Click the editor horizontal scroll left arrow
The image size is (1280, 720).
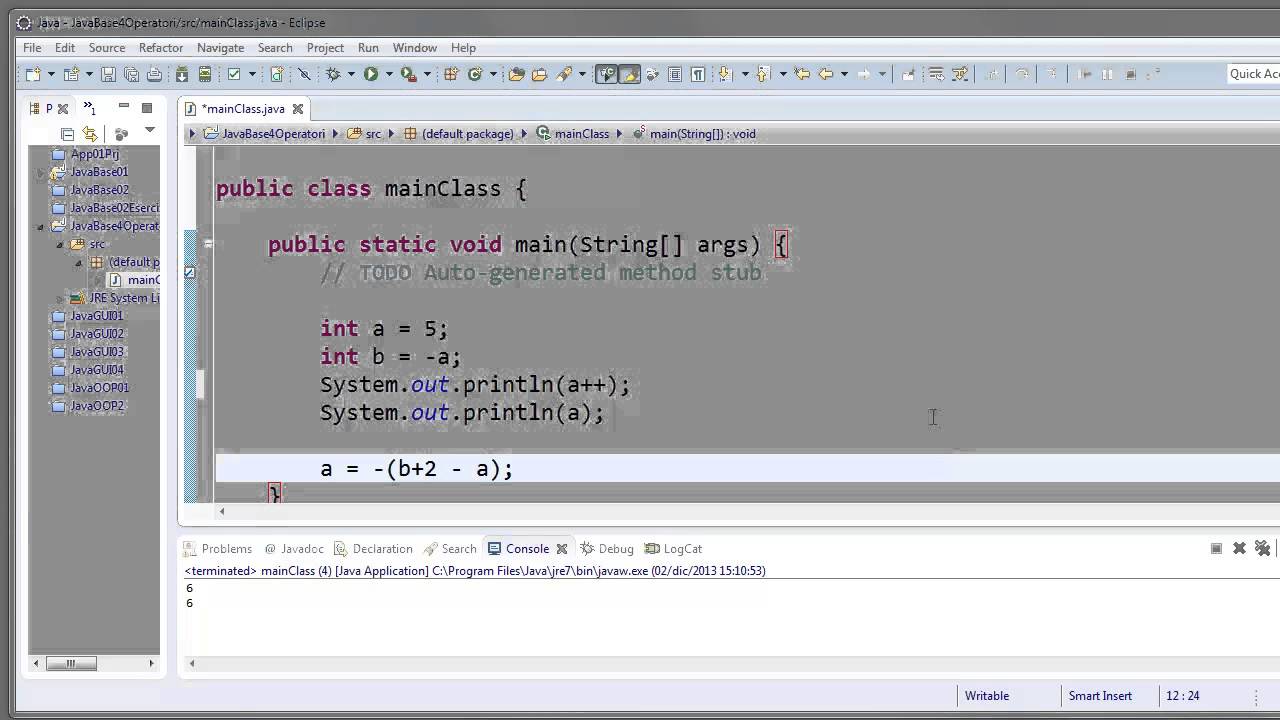(x=222, y=511)
